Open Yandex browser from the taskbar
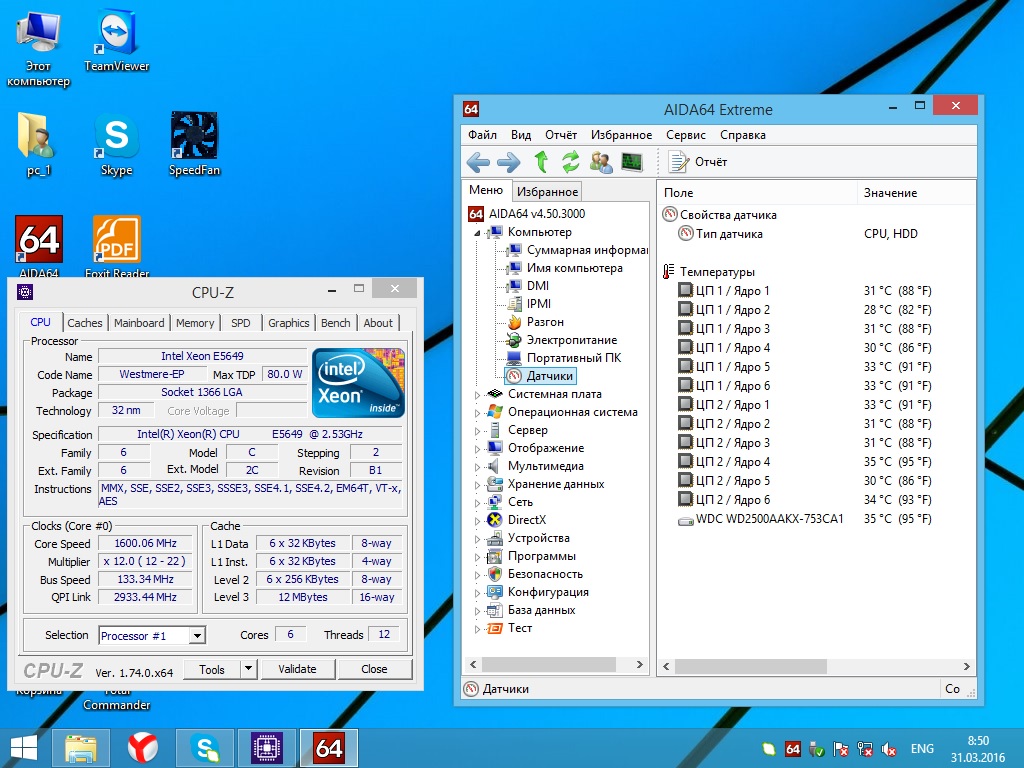1024x768 pixels. coord(142,749)
